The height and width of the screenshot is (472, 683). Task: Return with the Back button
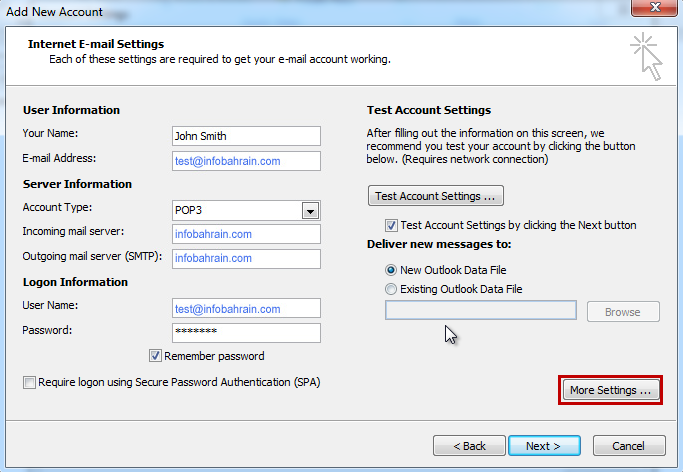tap(470, 446)
